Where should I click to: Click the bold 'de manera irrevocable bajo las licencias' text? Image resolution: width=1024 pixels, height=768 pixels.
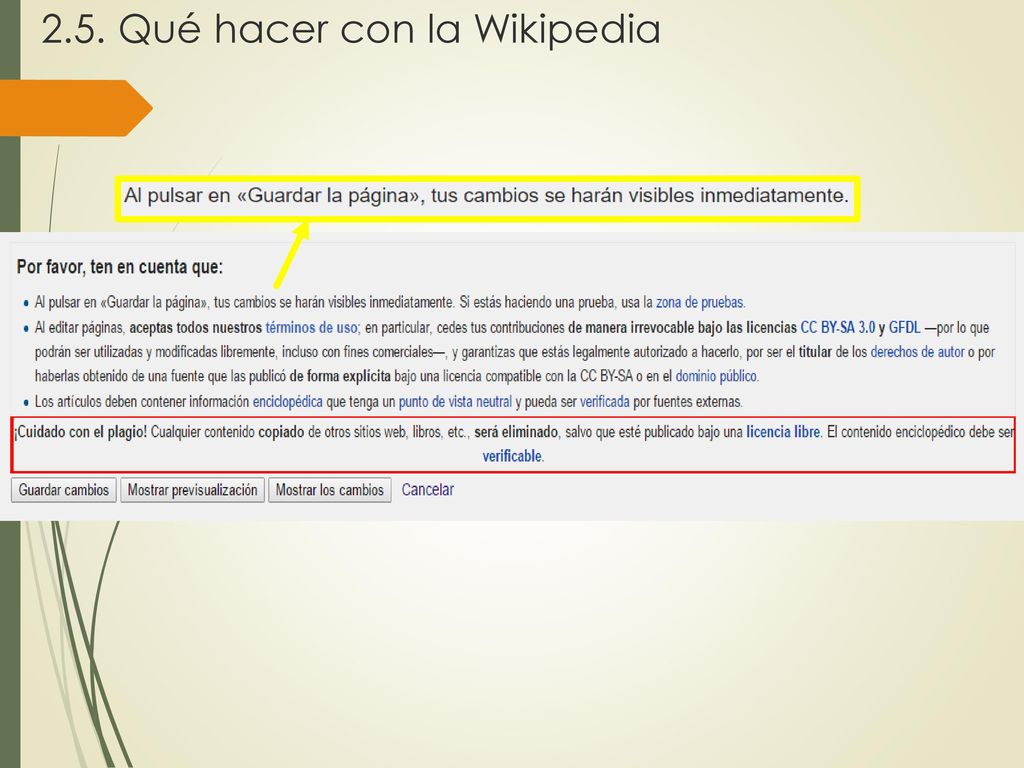682,327
